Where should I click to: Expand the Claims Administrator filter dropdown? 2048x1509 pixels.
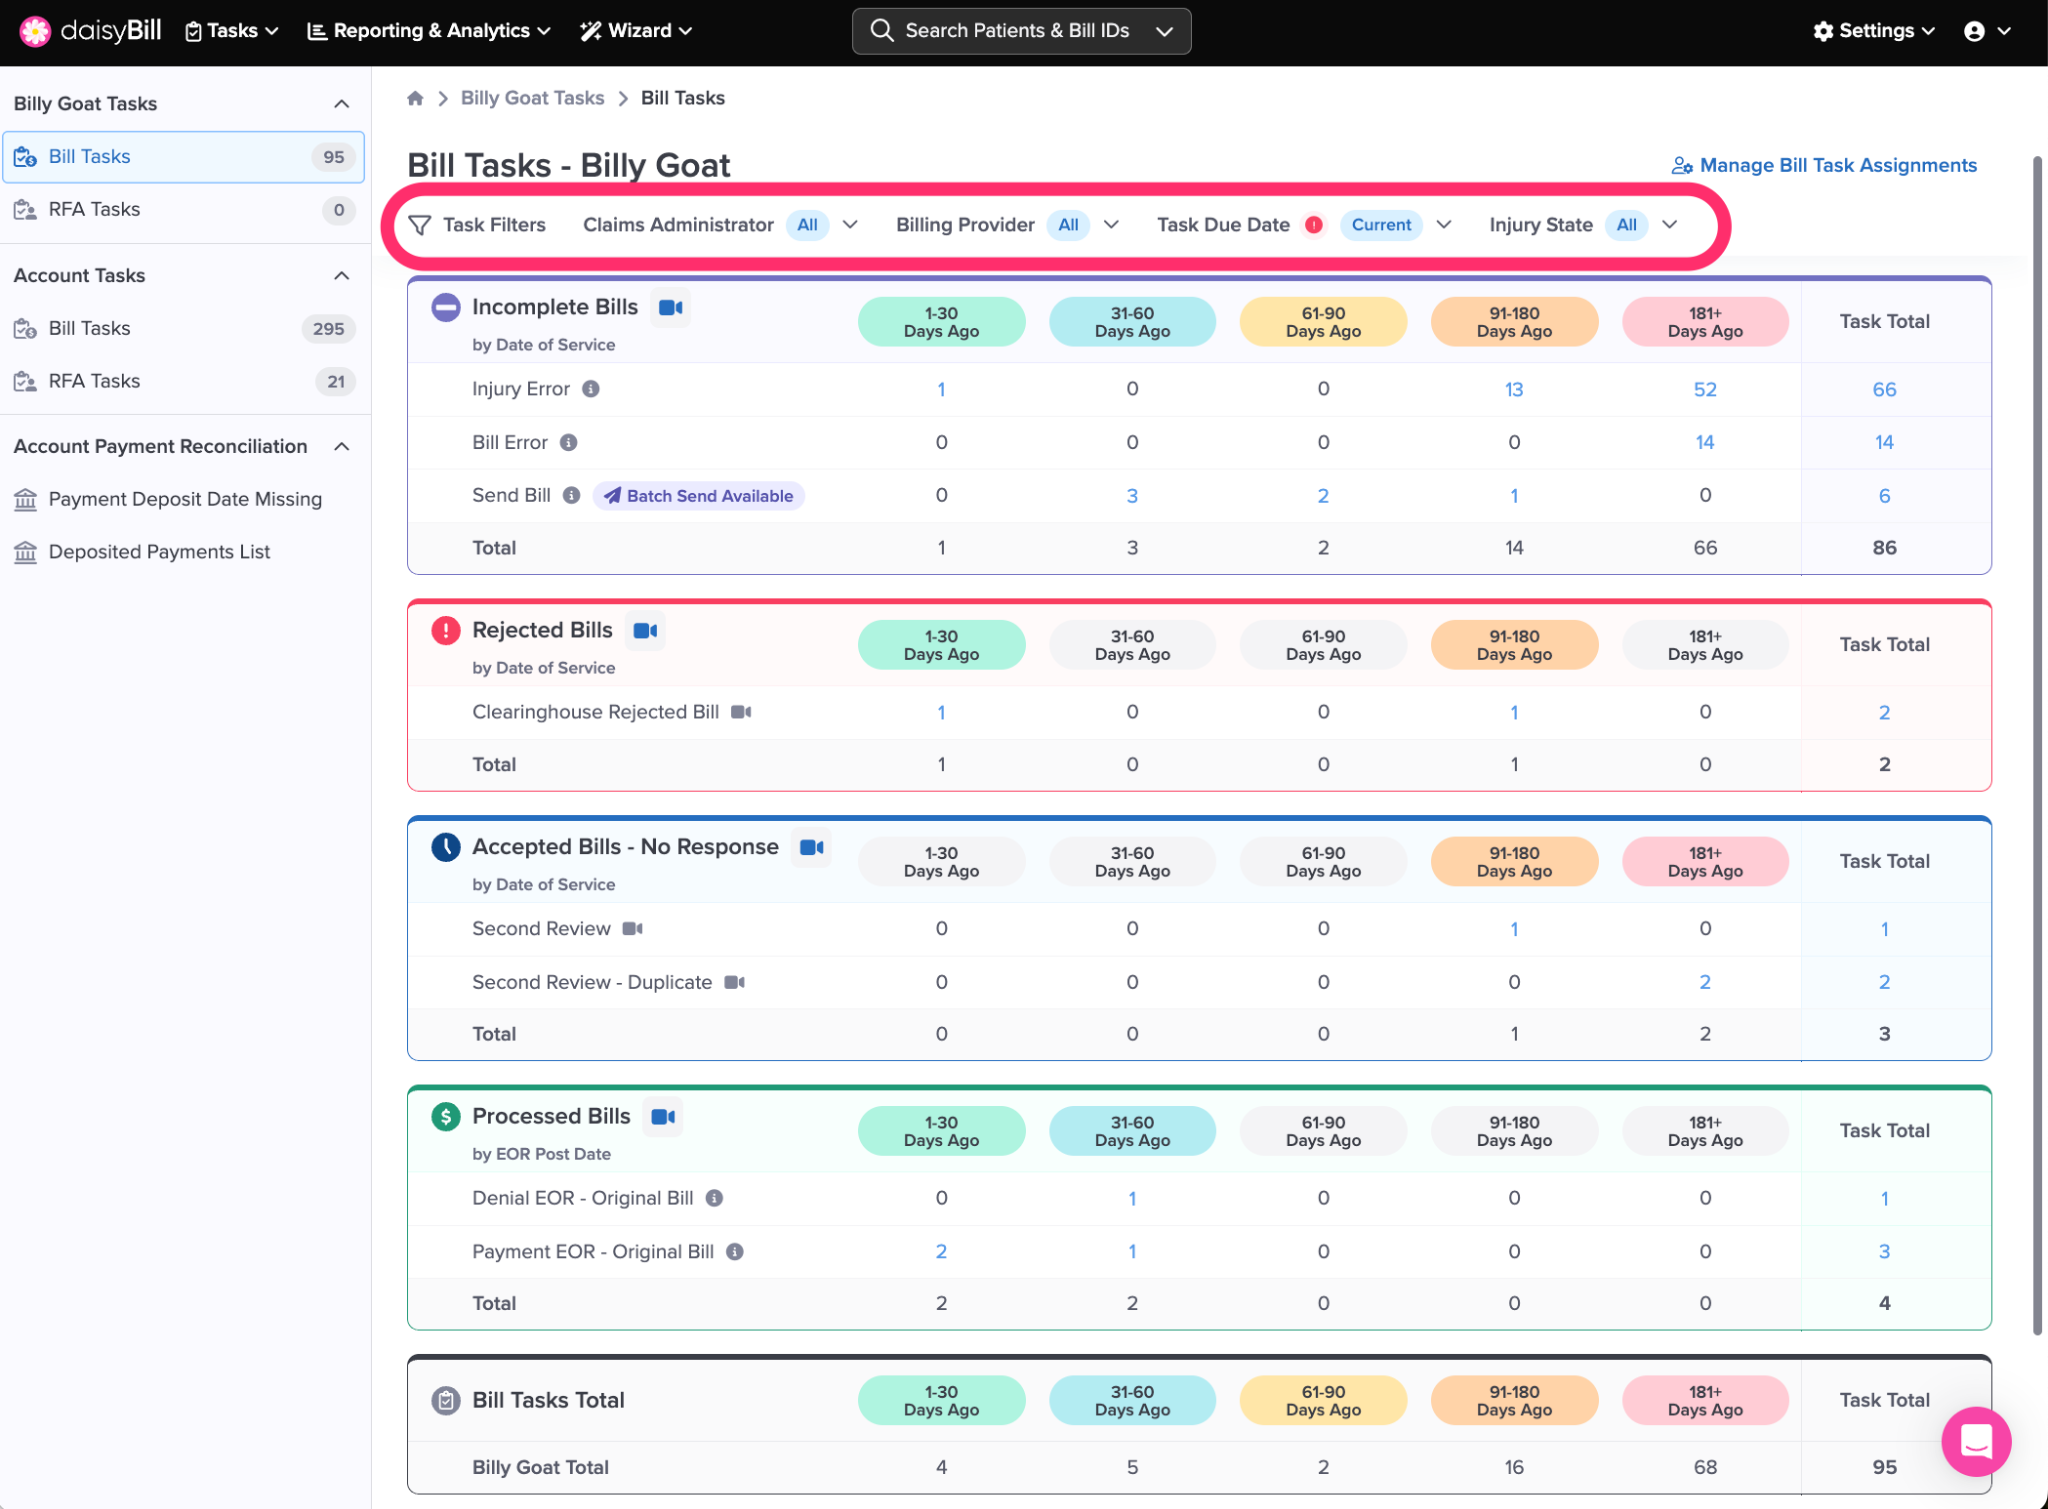click(x=850, y=225)
